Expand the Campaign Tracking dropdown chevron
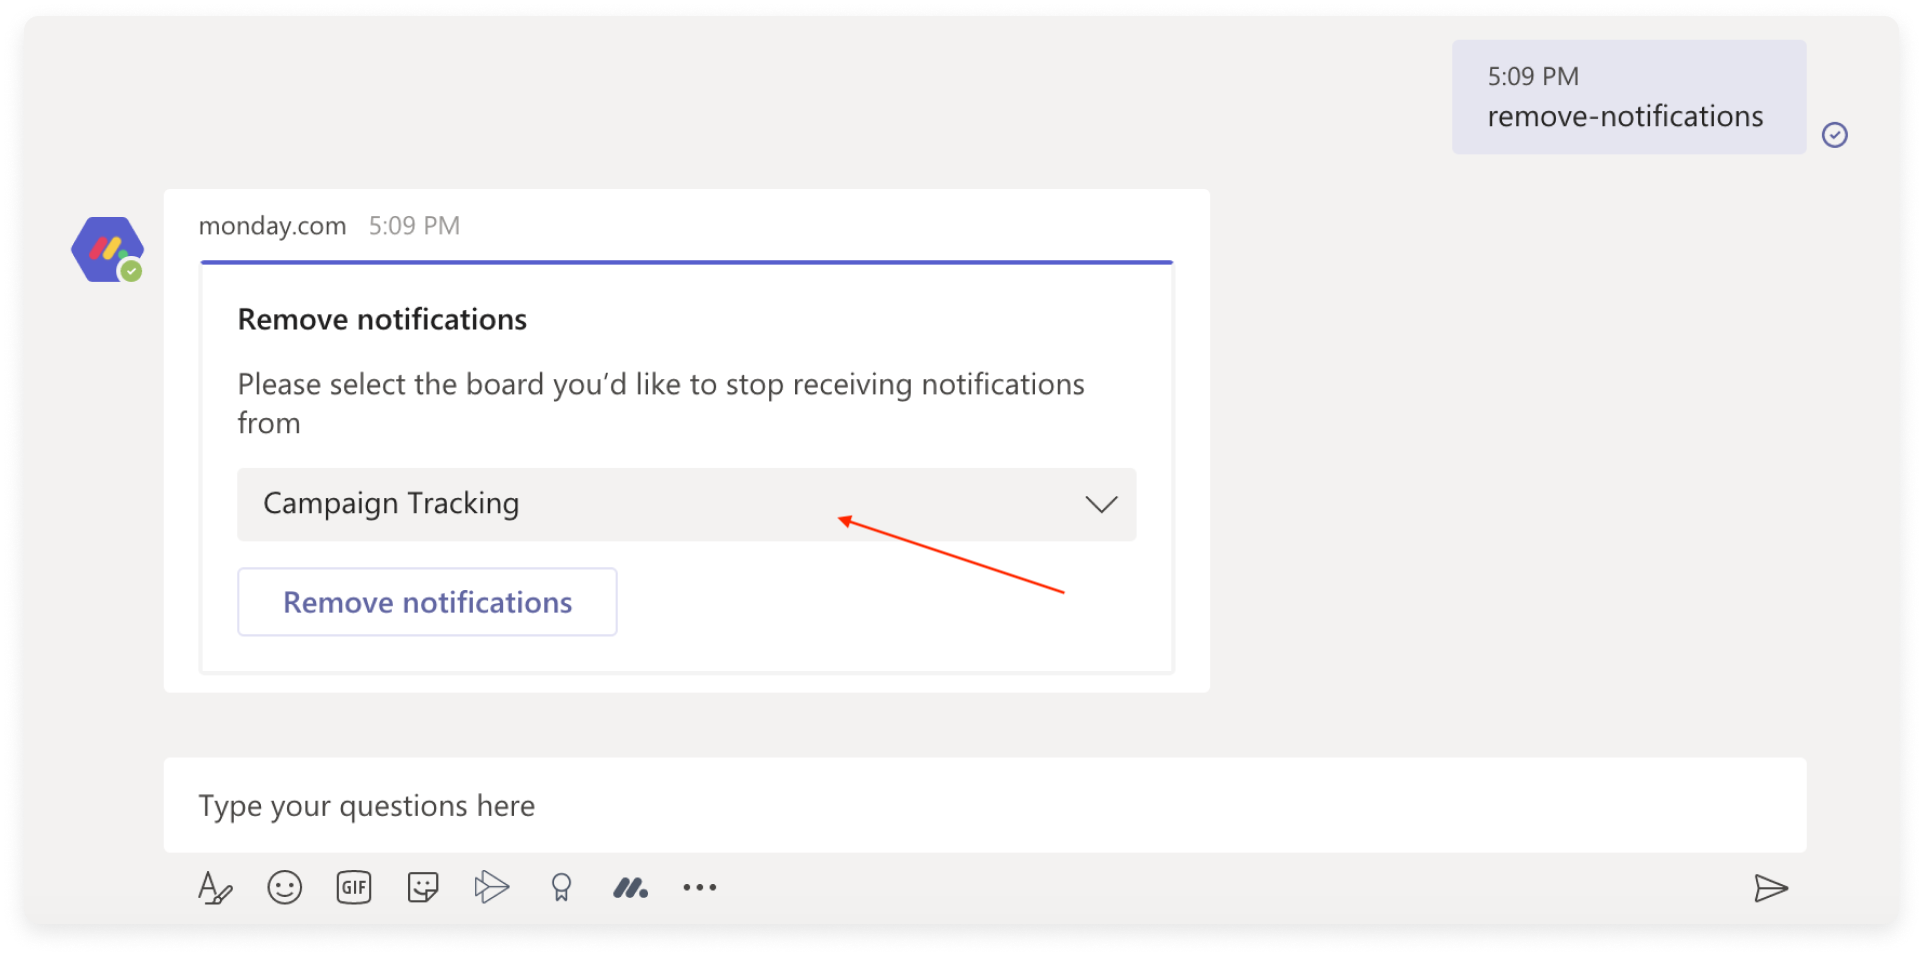 [1101, 505]
